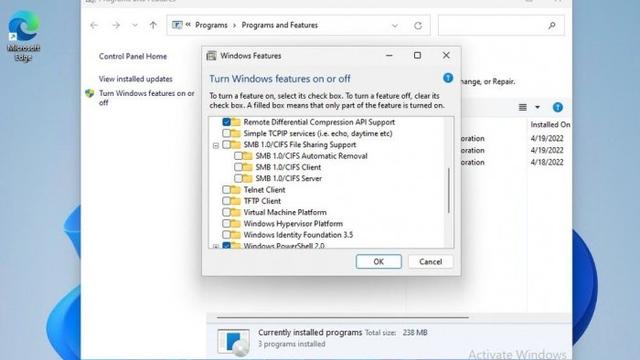Check Simple TCPIP services checkbox
Screen dimensions: 640x360
227,133
